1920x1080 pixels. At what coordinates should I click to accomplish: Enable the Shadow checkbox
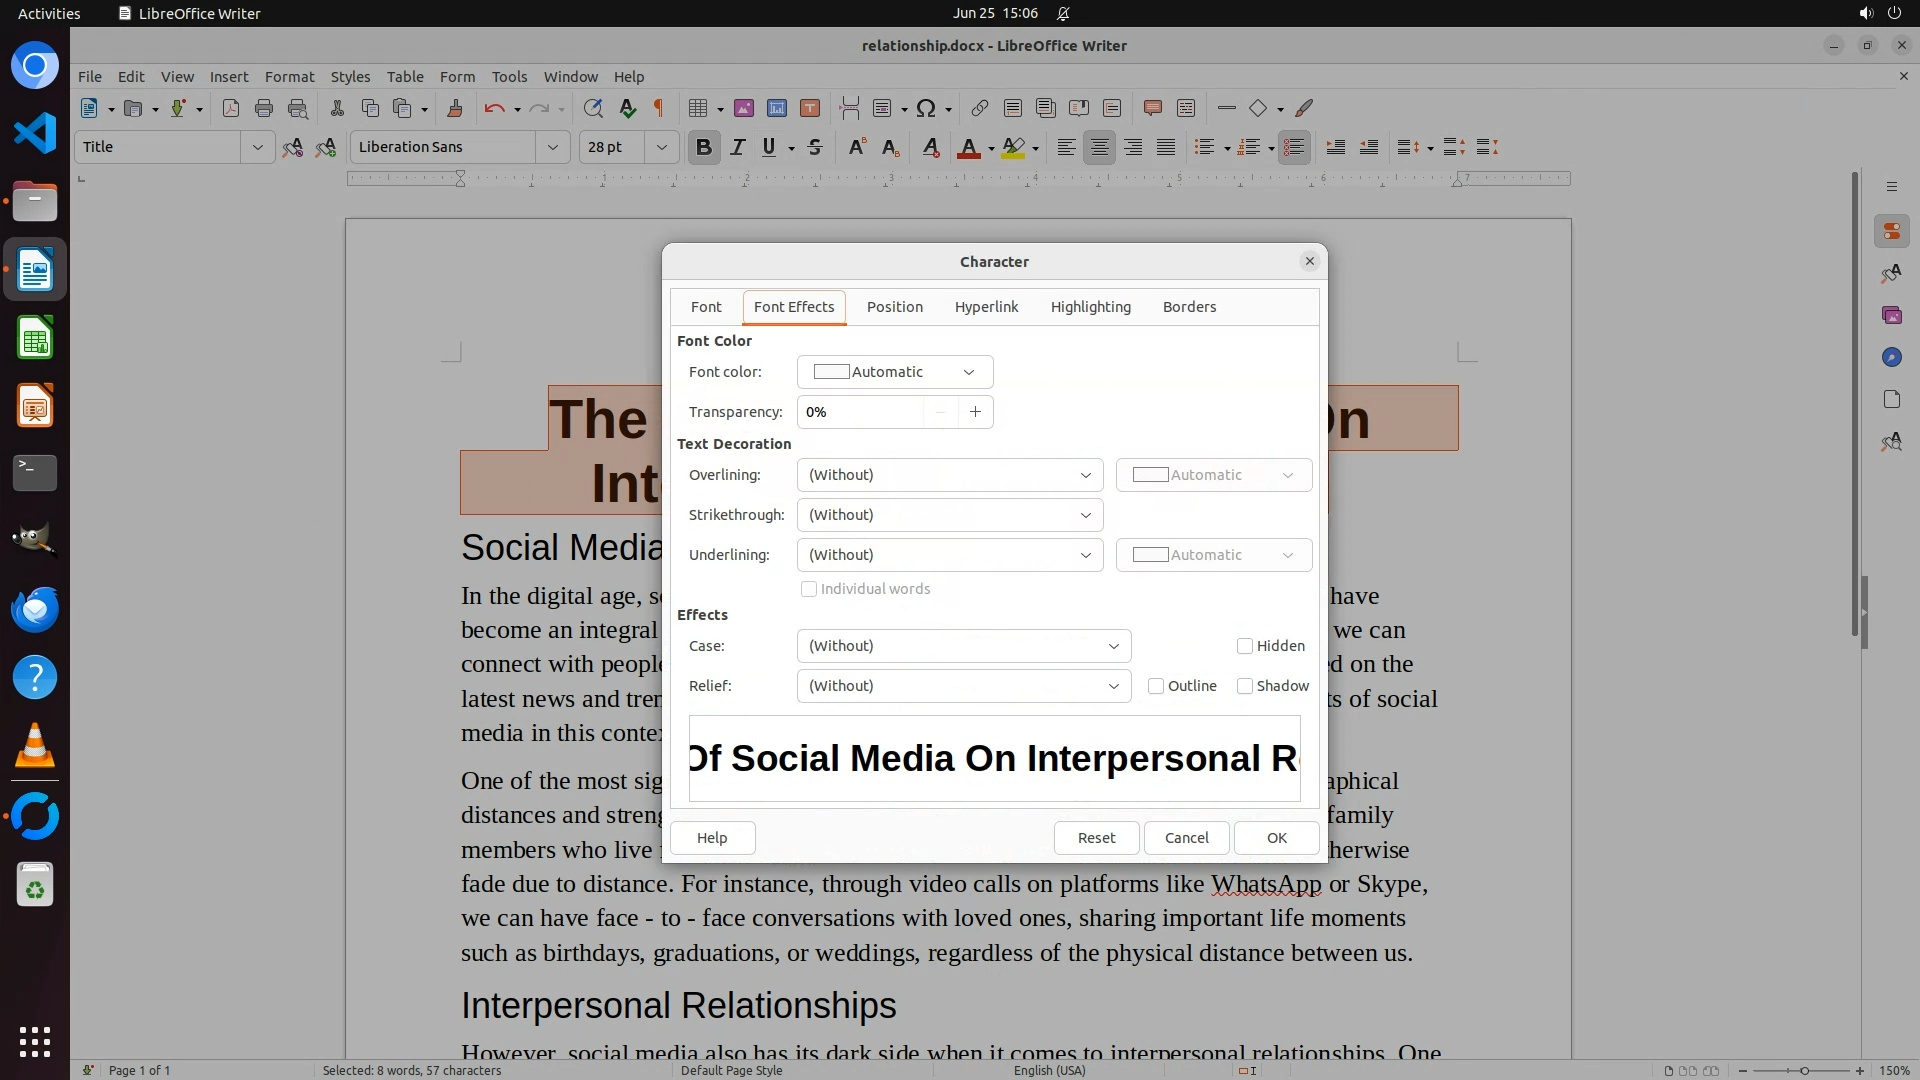pyautogui.click(x=1245, y=686)
